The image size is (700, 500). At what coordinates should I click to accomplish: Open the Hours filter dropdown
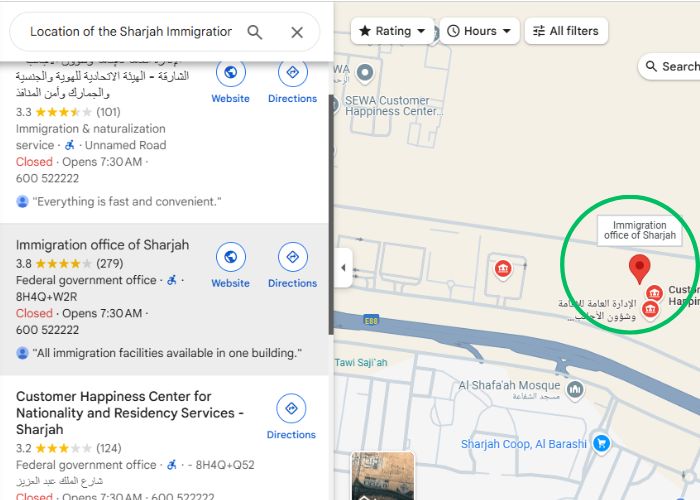point(479,31)
